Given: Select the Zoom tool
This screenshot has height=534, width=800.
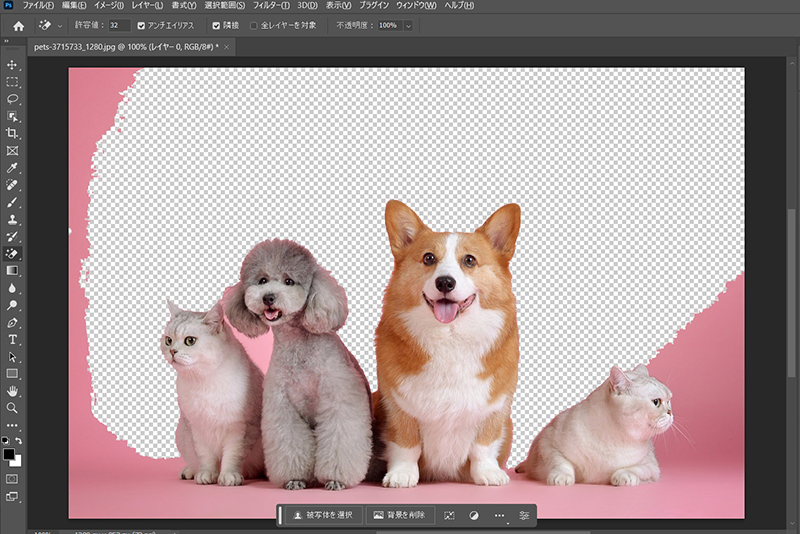Looking at the screenshot, I should (x=12, y=408).
